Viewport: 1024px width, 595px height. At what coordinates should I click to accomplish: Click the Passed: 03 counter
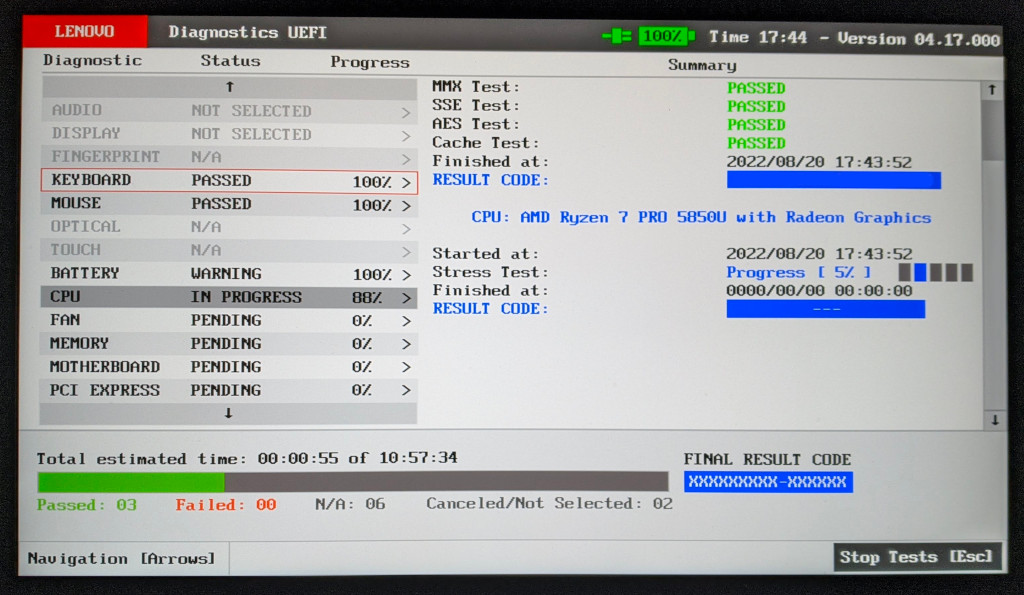87,505
